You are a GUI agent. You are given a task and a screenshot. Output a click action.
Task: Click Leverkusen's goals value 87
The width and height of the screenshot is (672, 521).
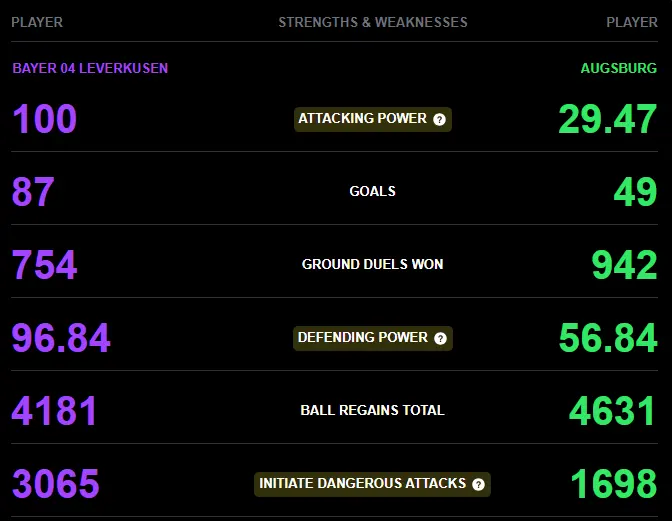[33, 192]
